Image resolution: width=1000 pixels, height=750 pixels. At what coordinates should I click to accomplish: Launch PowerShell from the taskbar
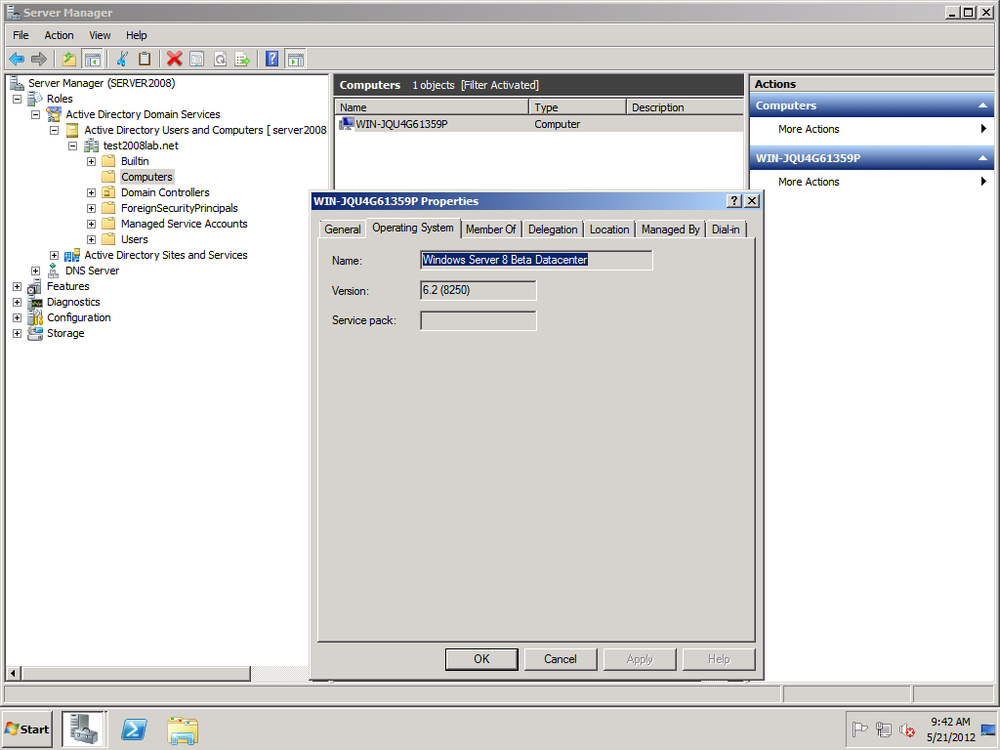[134, 729]
